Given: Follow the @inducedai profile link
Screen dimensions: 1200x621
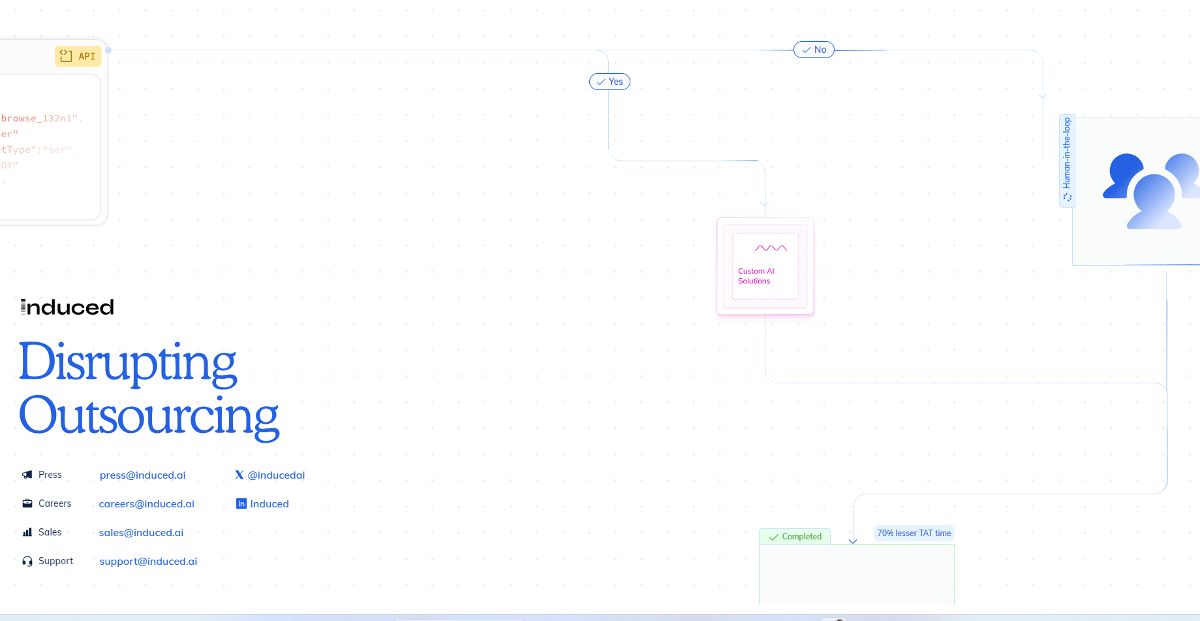Looking at the screenshot, I should tap(276, 475).
